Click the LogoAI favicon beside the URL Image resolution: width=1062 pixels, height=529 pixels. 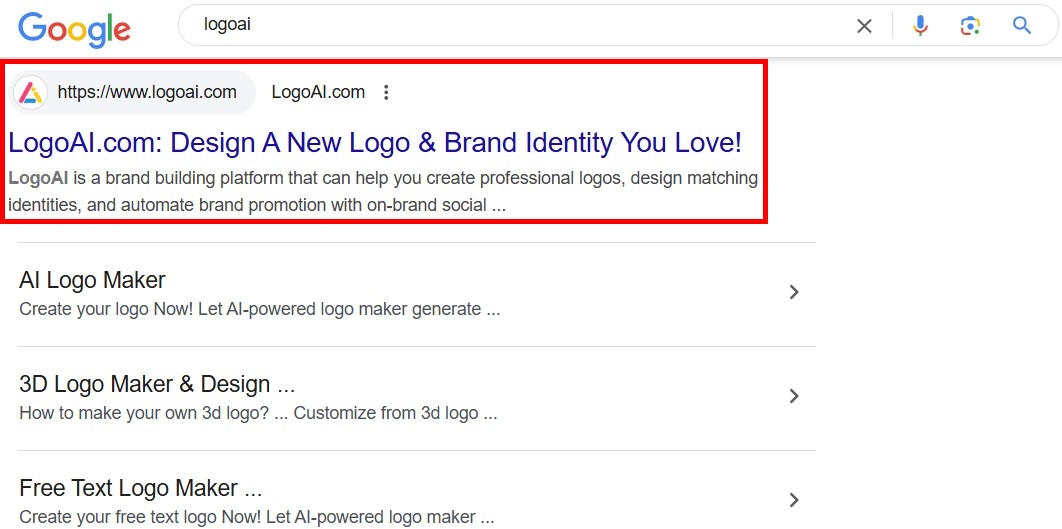pos(31,93)
